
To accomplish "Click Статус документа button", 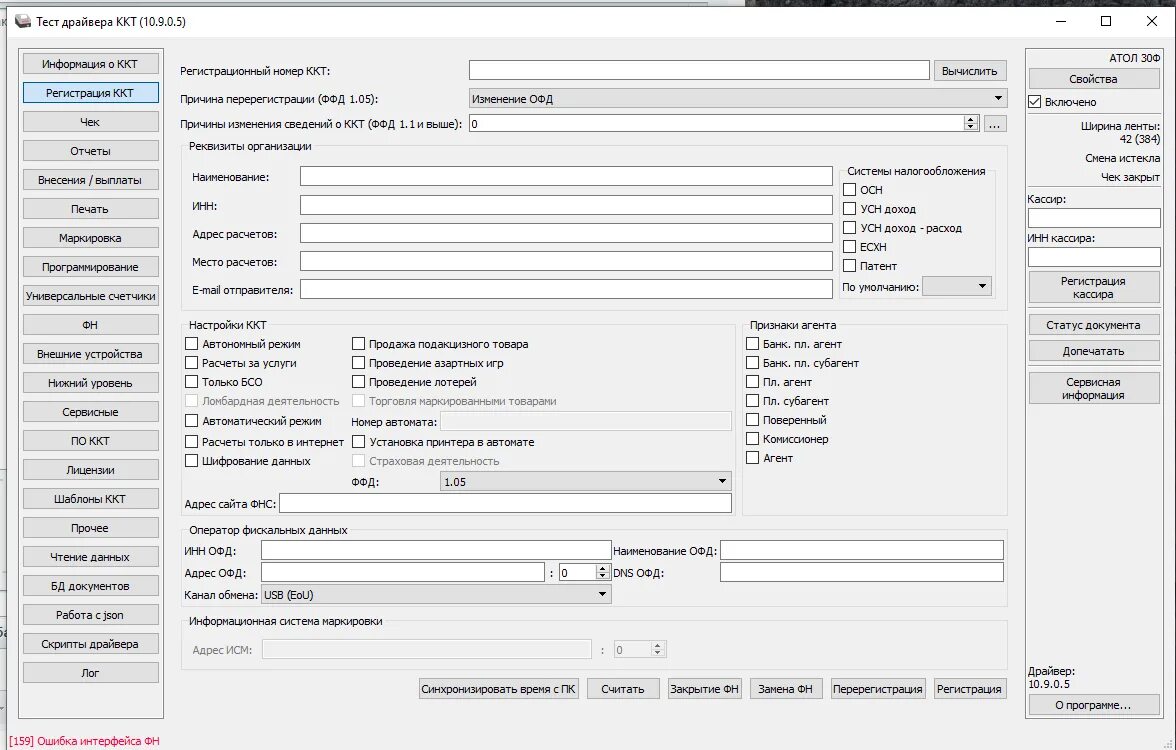I will (1094, 325).
